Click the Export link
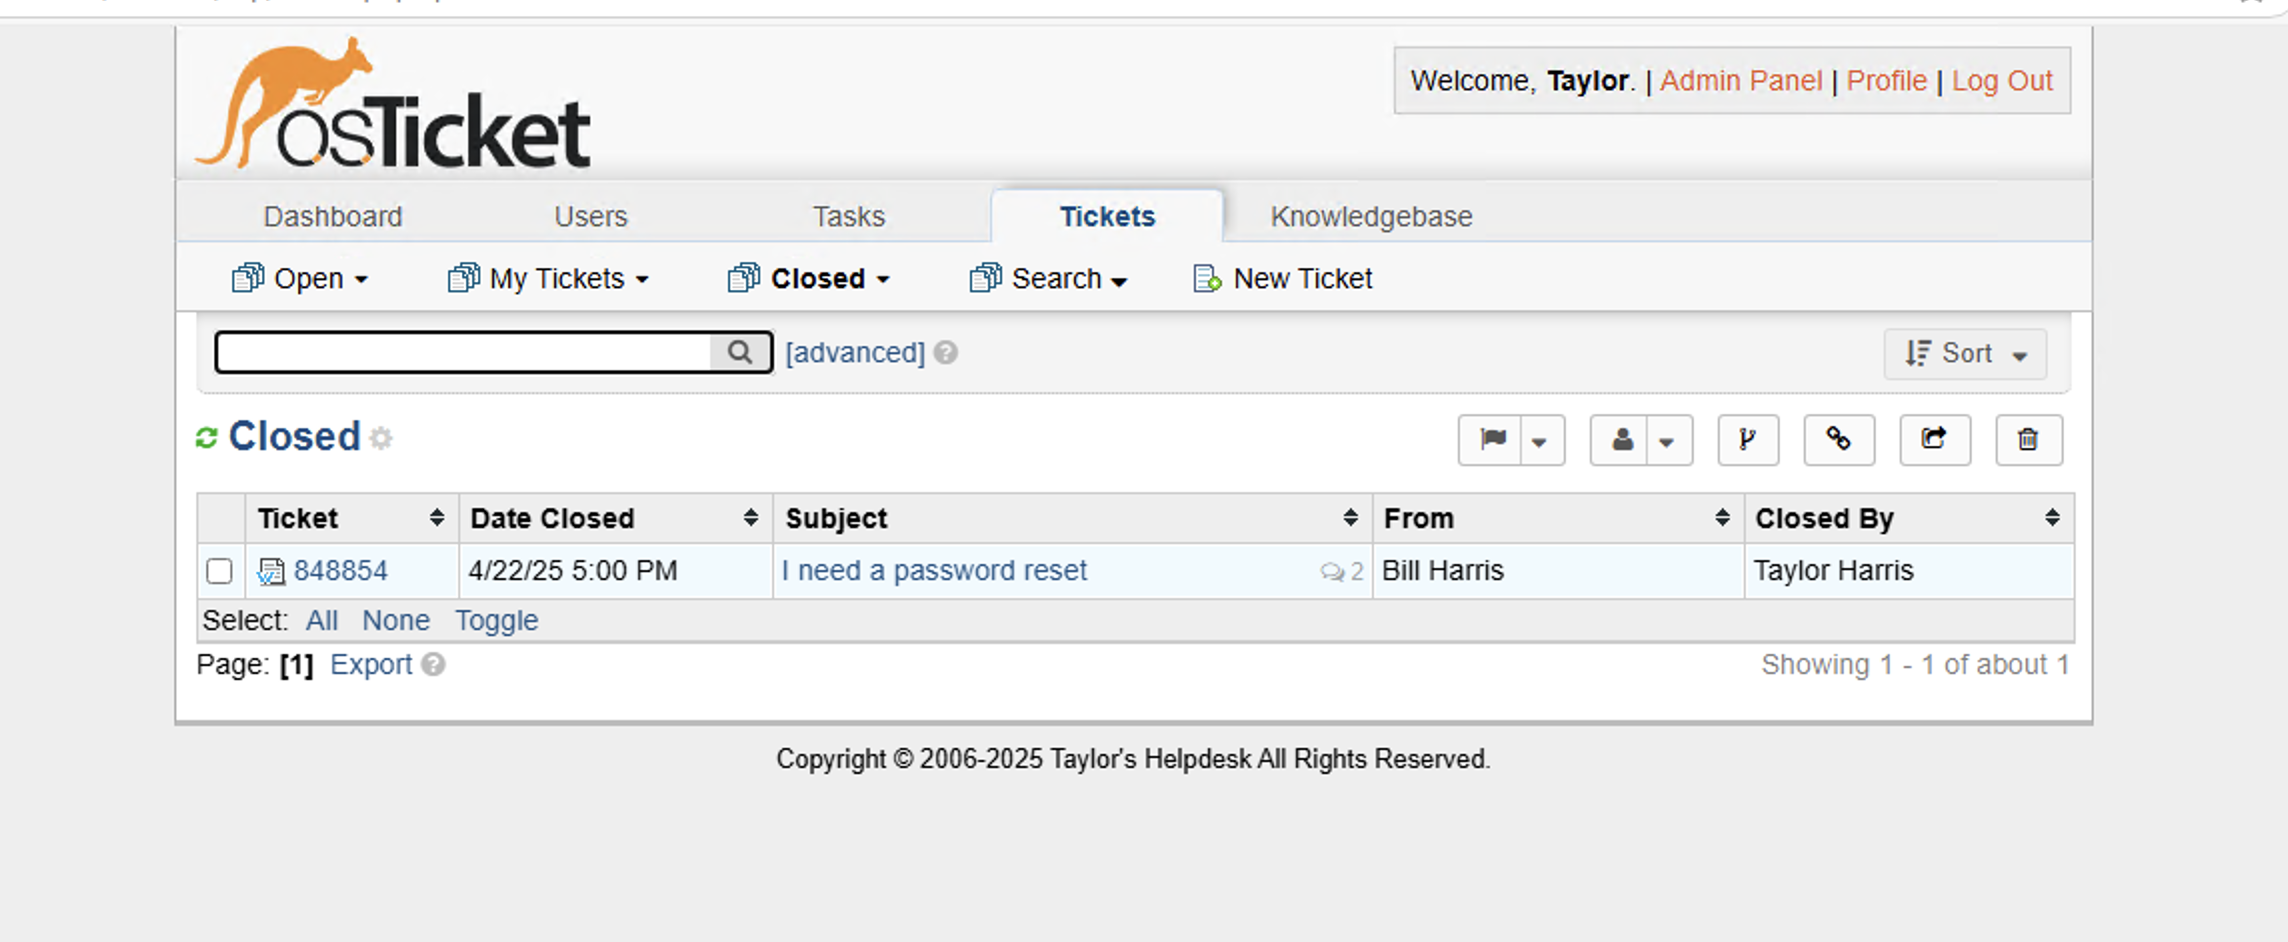2288x942 pixels. coord(371,663)
